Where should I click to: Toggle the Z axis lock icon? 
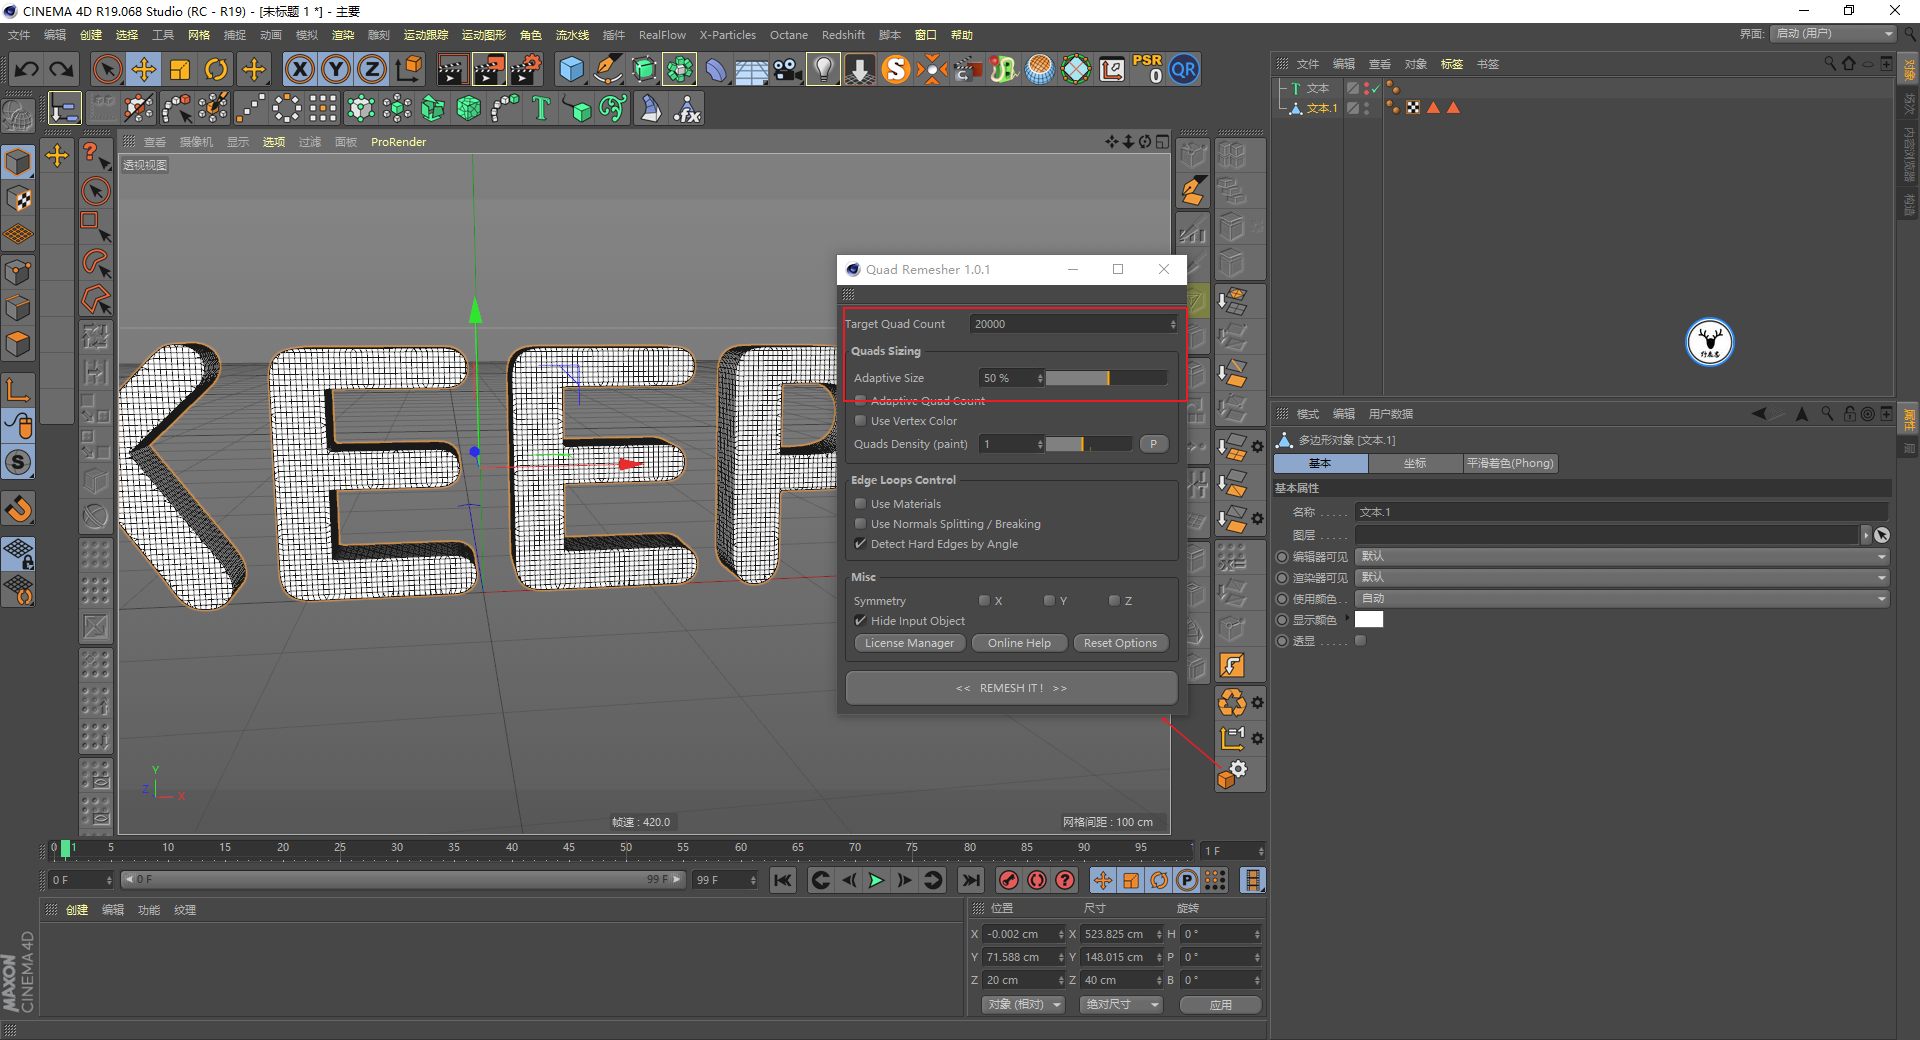(x=372, y=70)
